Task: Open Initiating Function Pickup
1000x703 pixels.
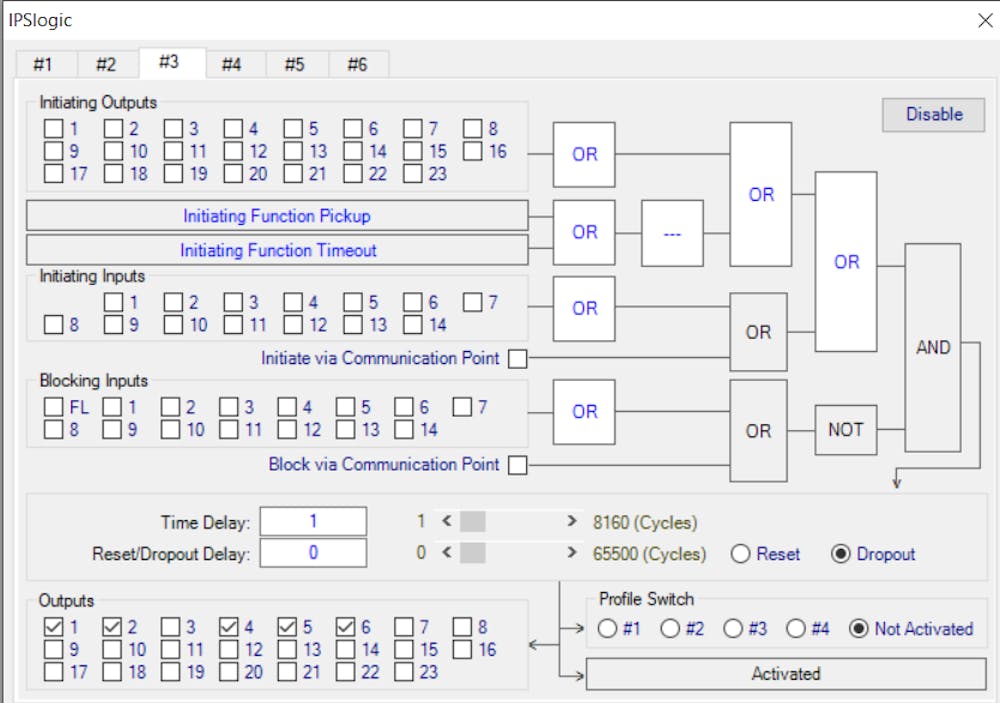Action: pyautogui.click(x=277, y=216)
